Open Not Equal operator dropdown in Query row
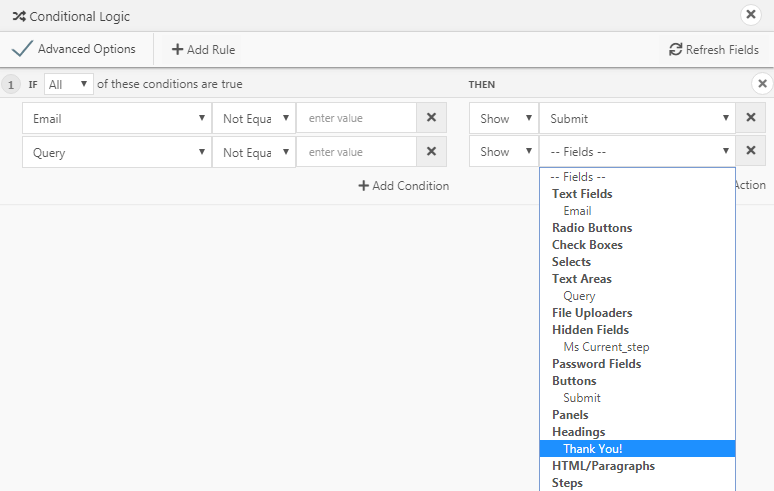 coord(254,152)
